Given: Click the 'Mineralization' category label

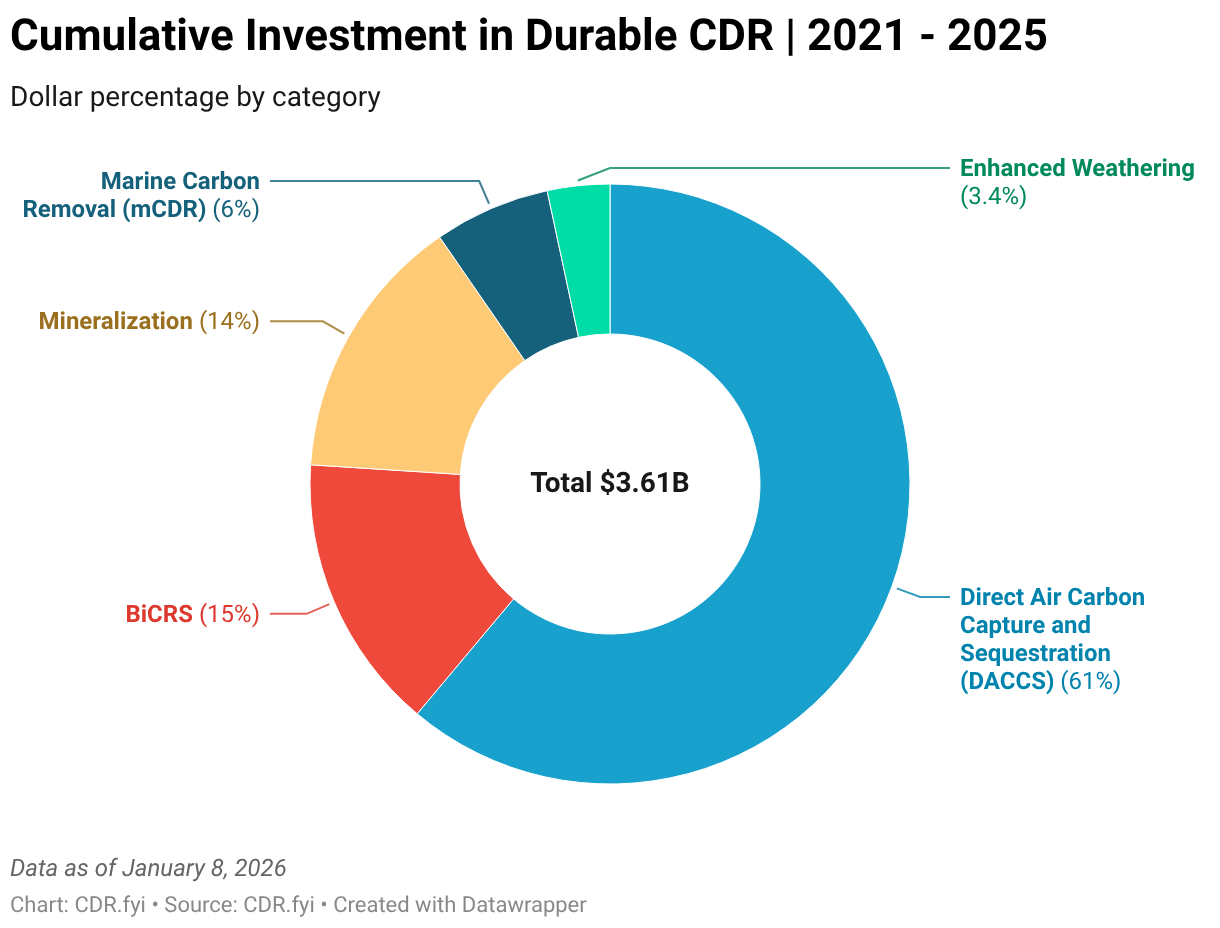Looking at the screenshot, I should (x=115, y=321).
